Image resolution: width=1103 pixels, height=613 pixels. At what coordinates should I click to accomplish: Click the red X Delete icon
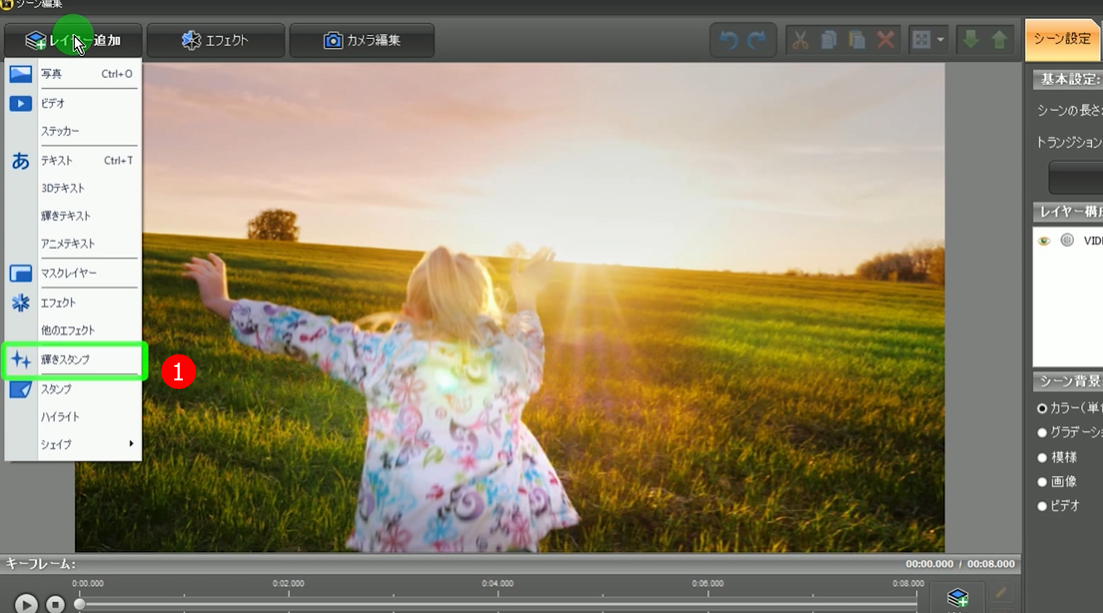pos(885,41)
